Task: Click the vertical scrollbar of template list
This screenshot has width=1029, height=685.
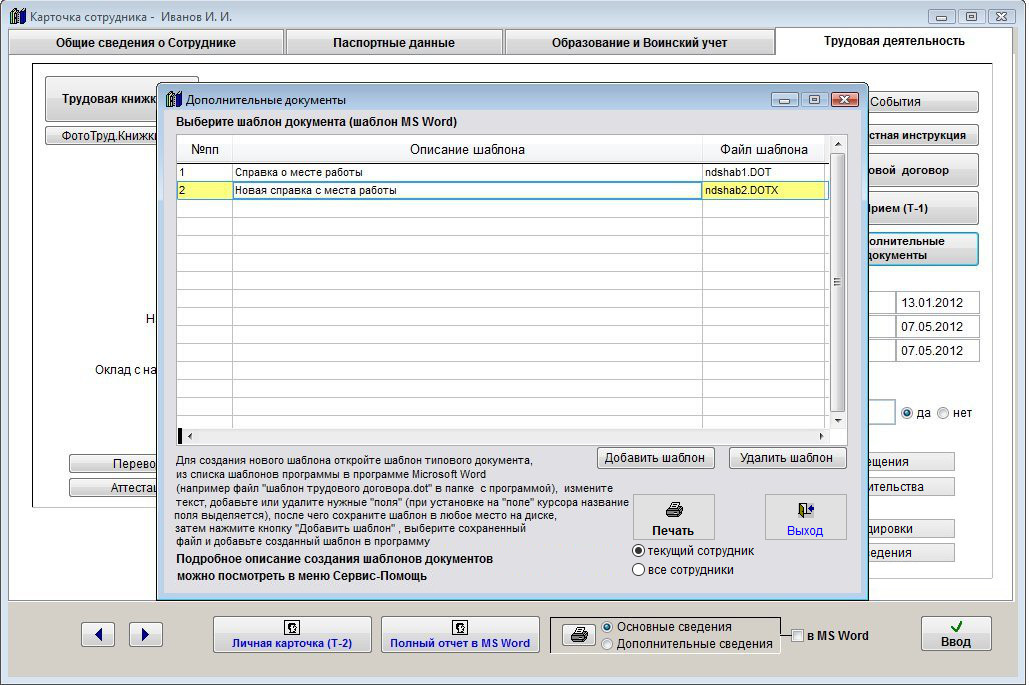Action: pos(839,282)
